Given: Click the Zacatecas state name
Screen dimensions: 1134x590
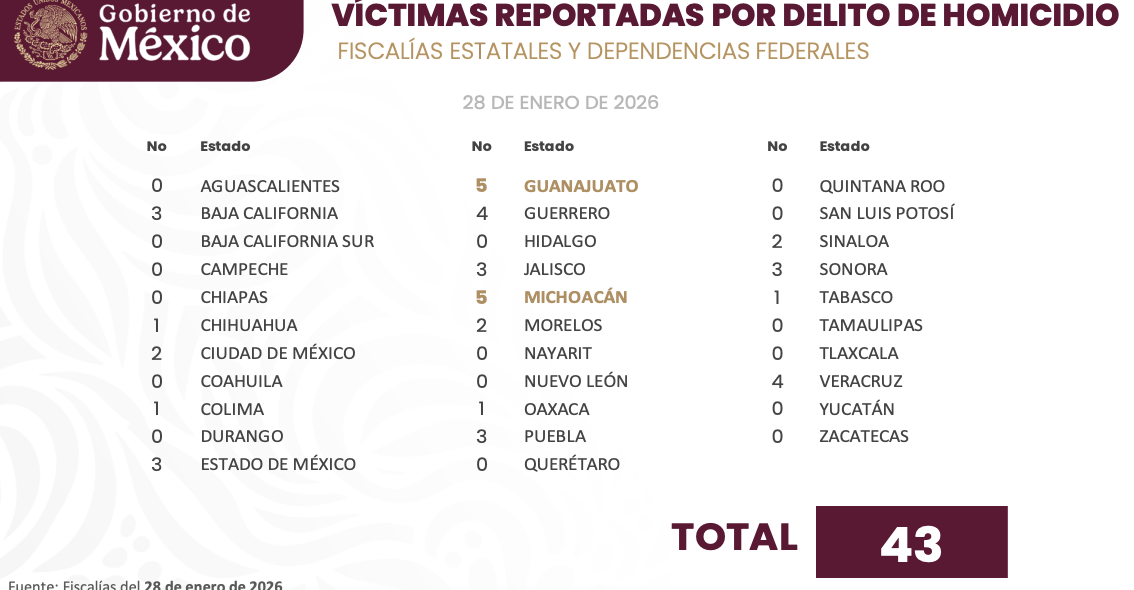Looking at the screenshot, I should click(x=863, y=436).
